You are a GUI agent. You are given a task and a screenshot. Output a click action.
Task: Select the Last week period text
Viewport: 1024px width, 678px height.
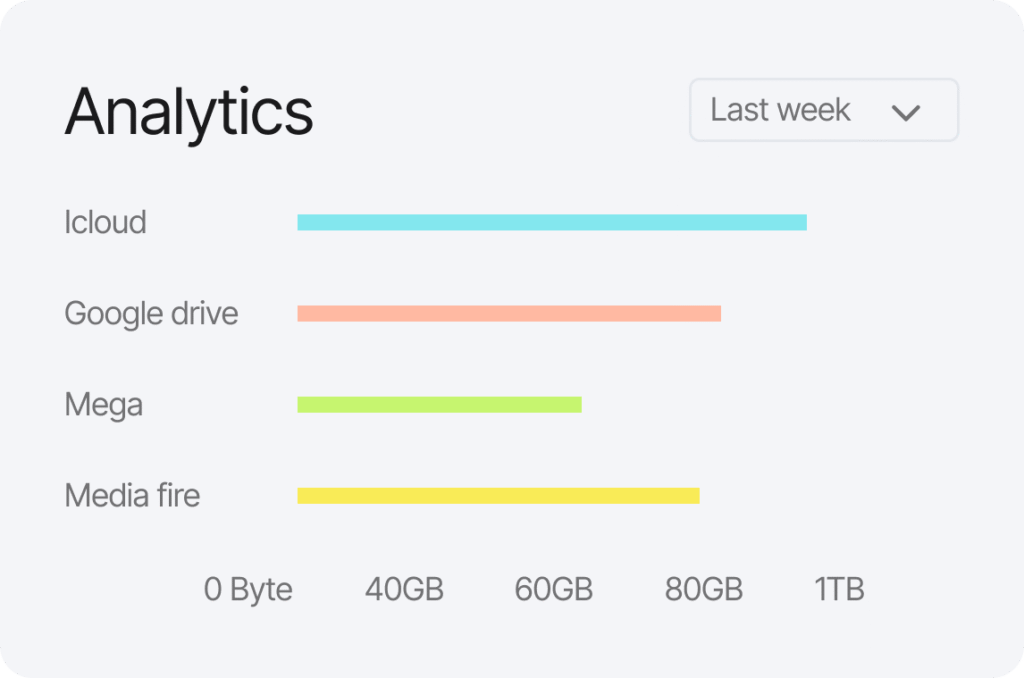point(780,110)
